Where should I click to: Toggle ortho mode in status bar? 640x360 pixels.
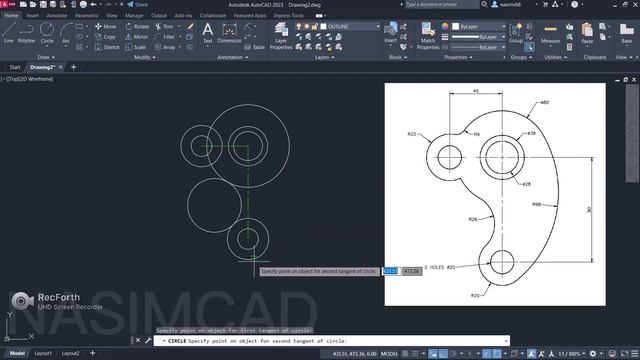pyautogui.click(x=443, y=353)
